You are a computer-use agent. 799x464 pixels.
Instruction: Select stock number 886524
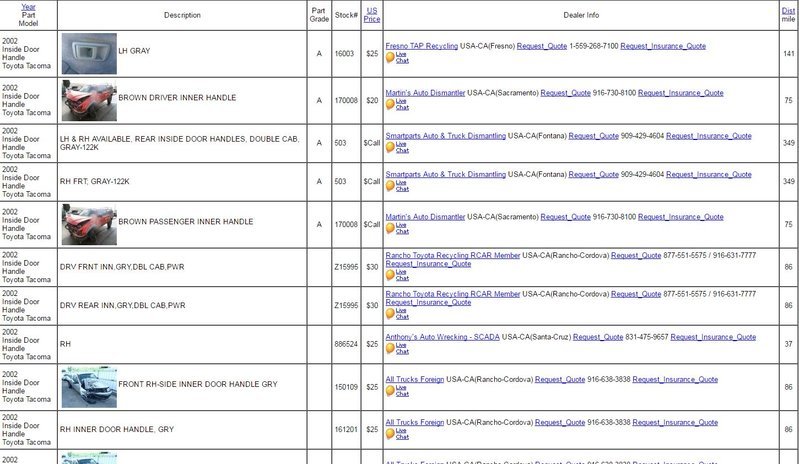[x=346, y=344]
